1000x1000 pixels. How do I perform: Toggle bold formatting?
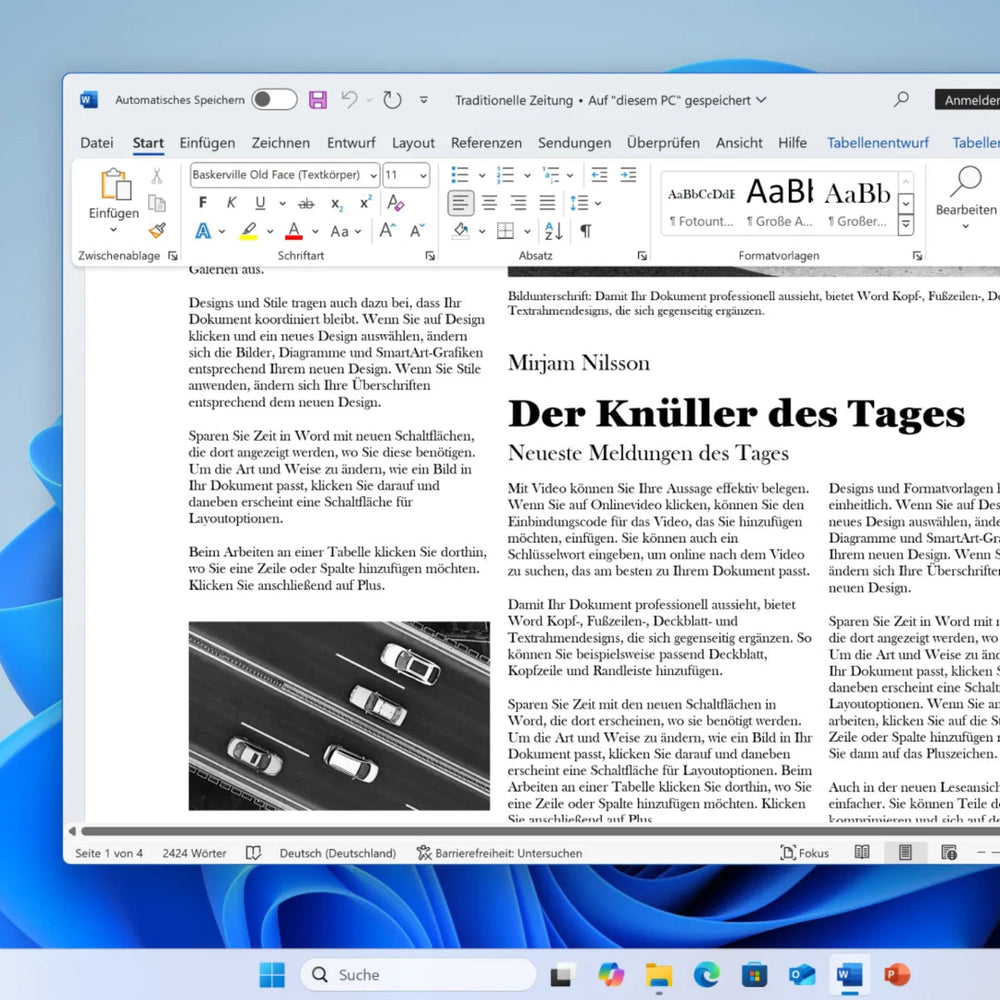(203, 202)
